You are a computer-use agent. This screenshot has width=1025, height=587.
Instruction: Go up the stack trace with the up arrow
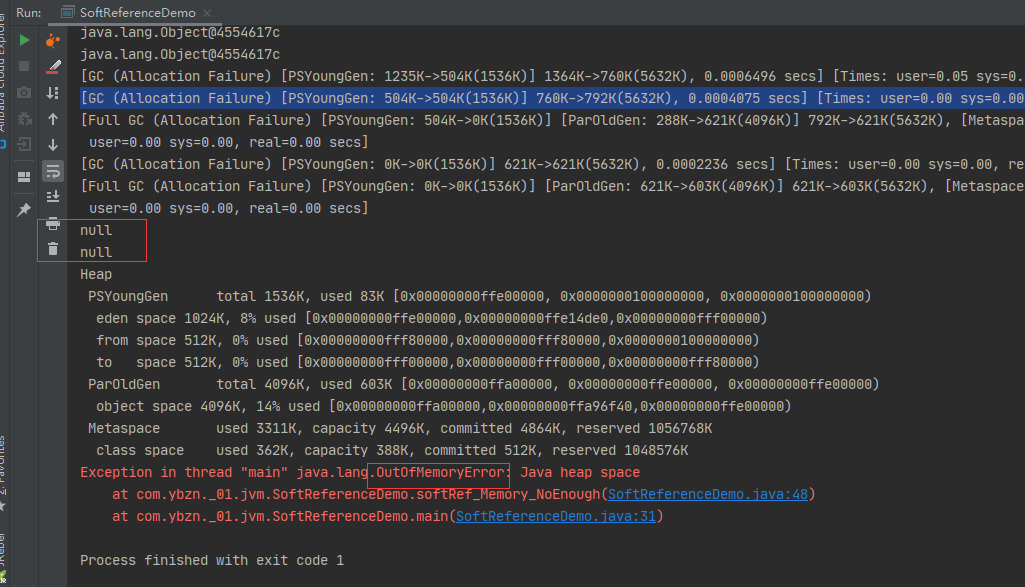[53, 119]
